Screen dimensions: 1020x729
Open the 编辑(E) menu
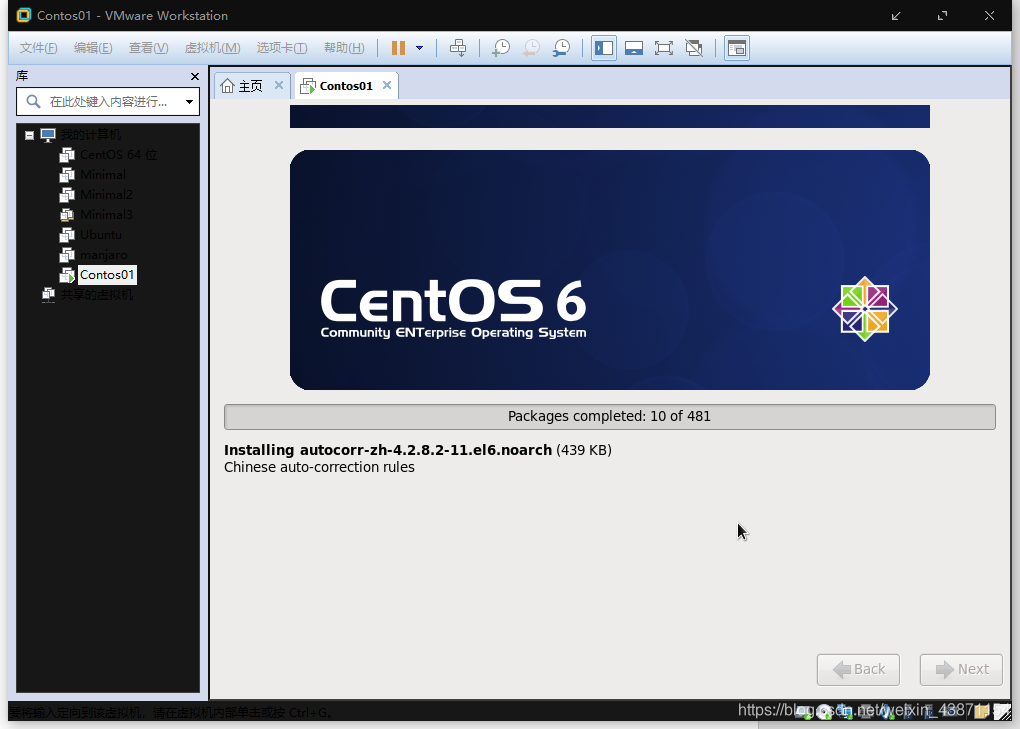coord(93,48)
